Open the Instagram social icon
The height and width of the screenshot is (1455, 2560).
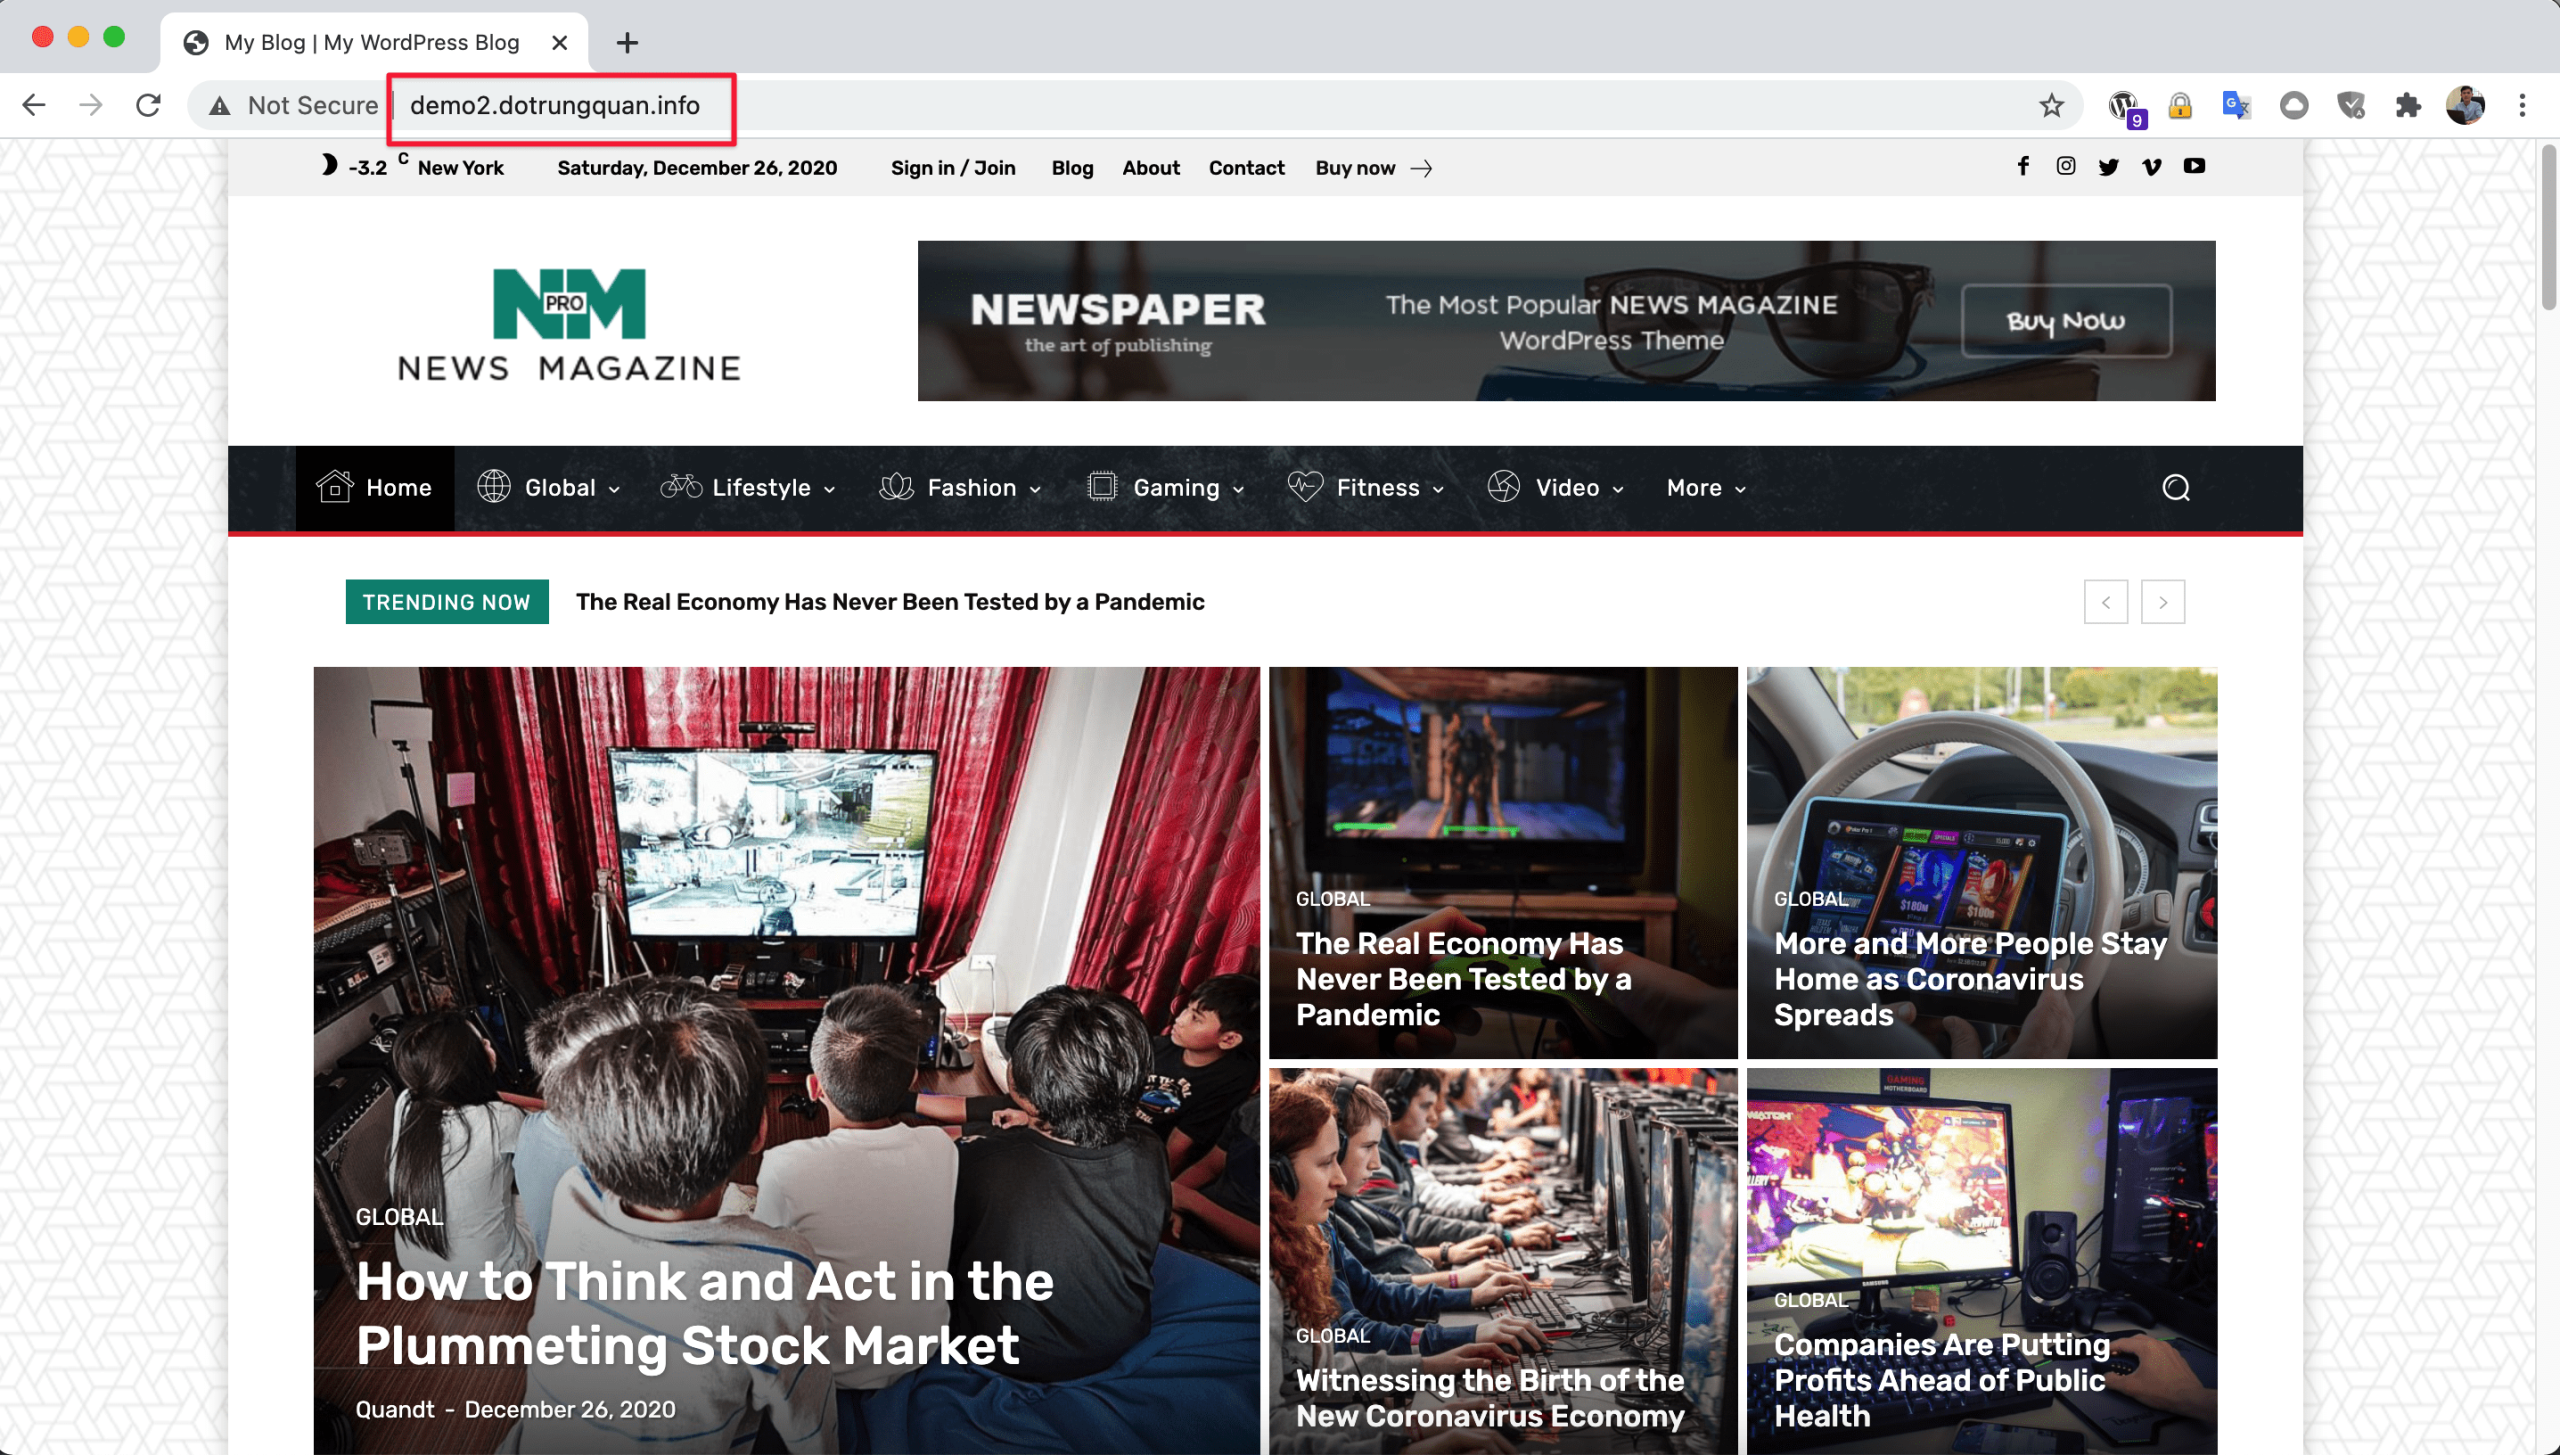2066,166
